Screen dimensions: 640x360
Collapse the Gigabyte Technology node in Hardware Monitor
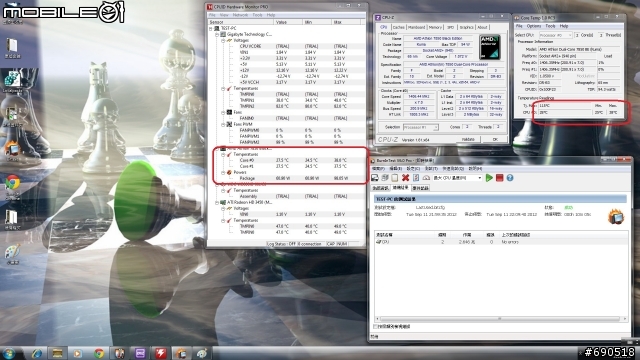[217, 35]
